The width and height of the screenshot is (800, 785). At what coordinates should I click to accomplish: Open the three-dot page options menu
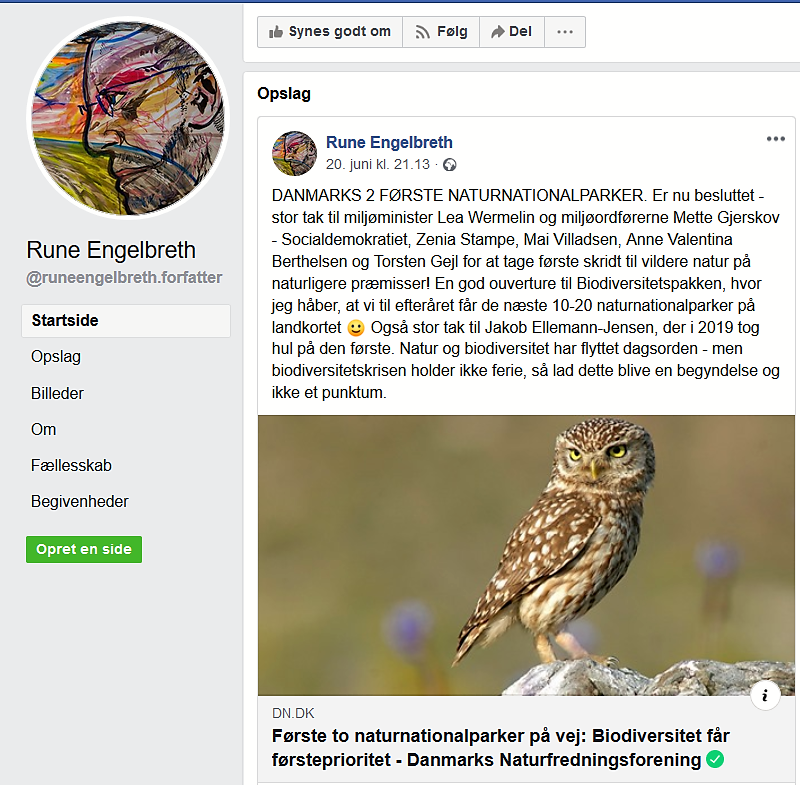coord(565,32)
